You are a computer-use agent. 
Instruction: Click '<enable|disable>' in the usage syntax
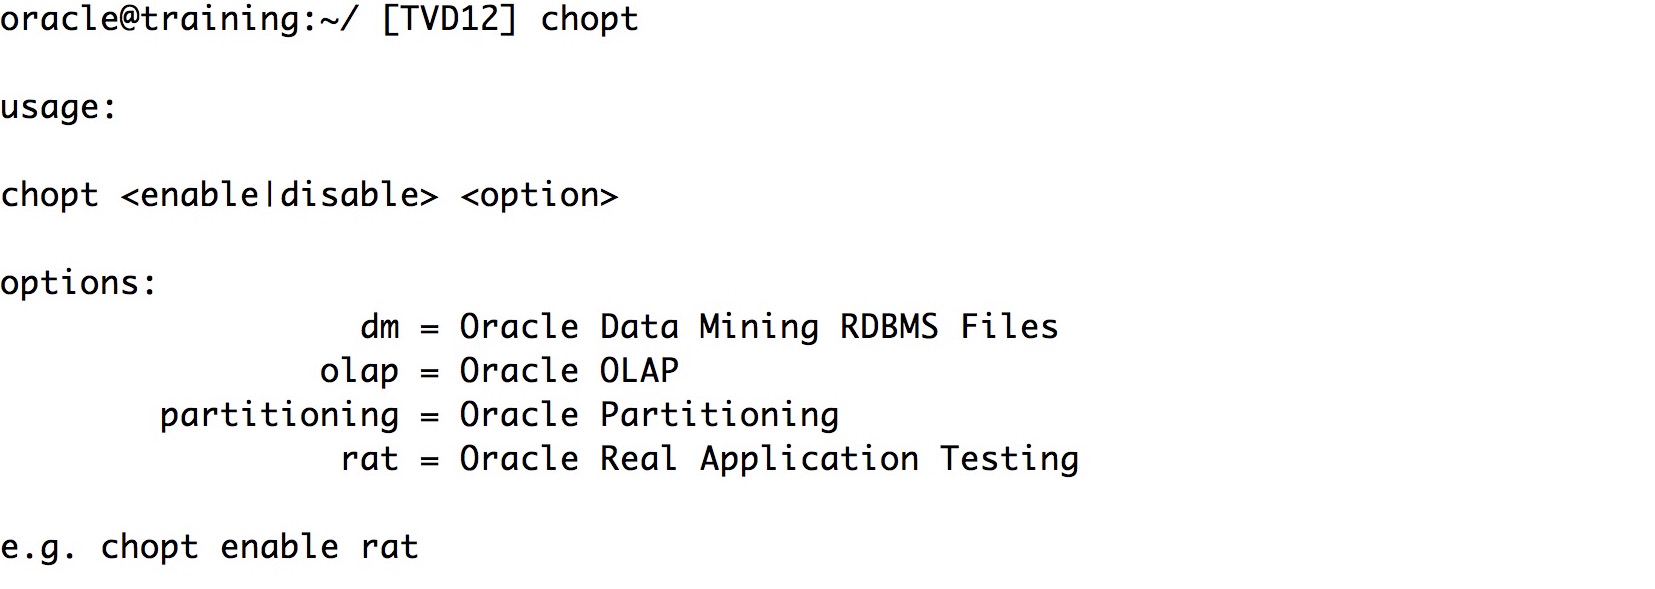[279, 195]
